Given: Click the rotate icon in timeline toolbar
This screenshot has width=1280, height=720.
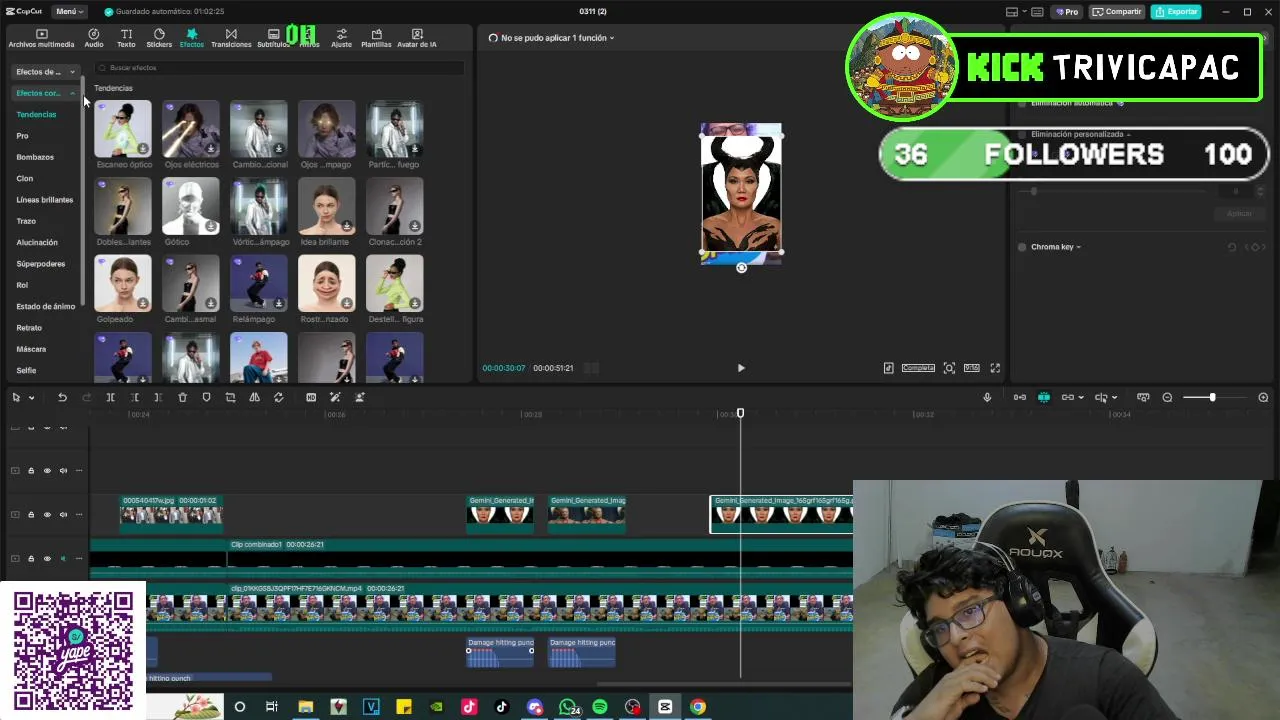Looking at the screenshot, I should [x=278, y=397].
